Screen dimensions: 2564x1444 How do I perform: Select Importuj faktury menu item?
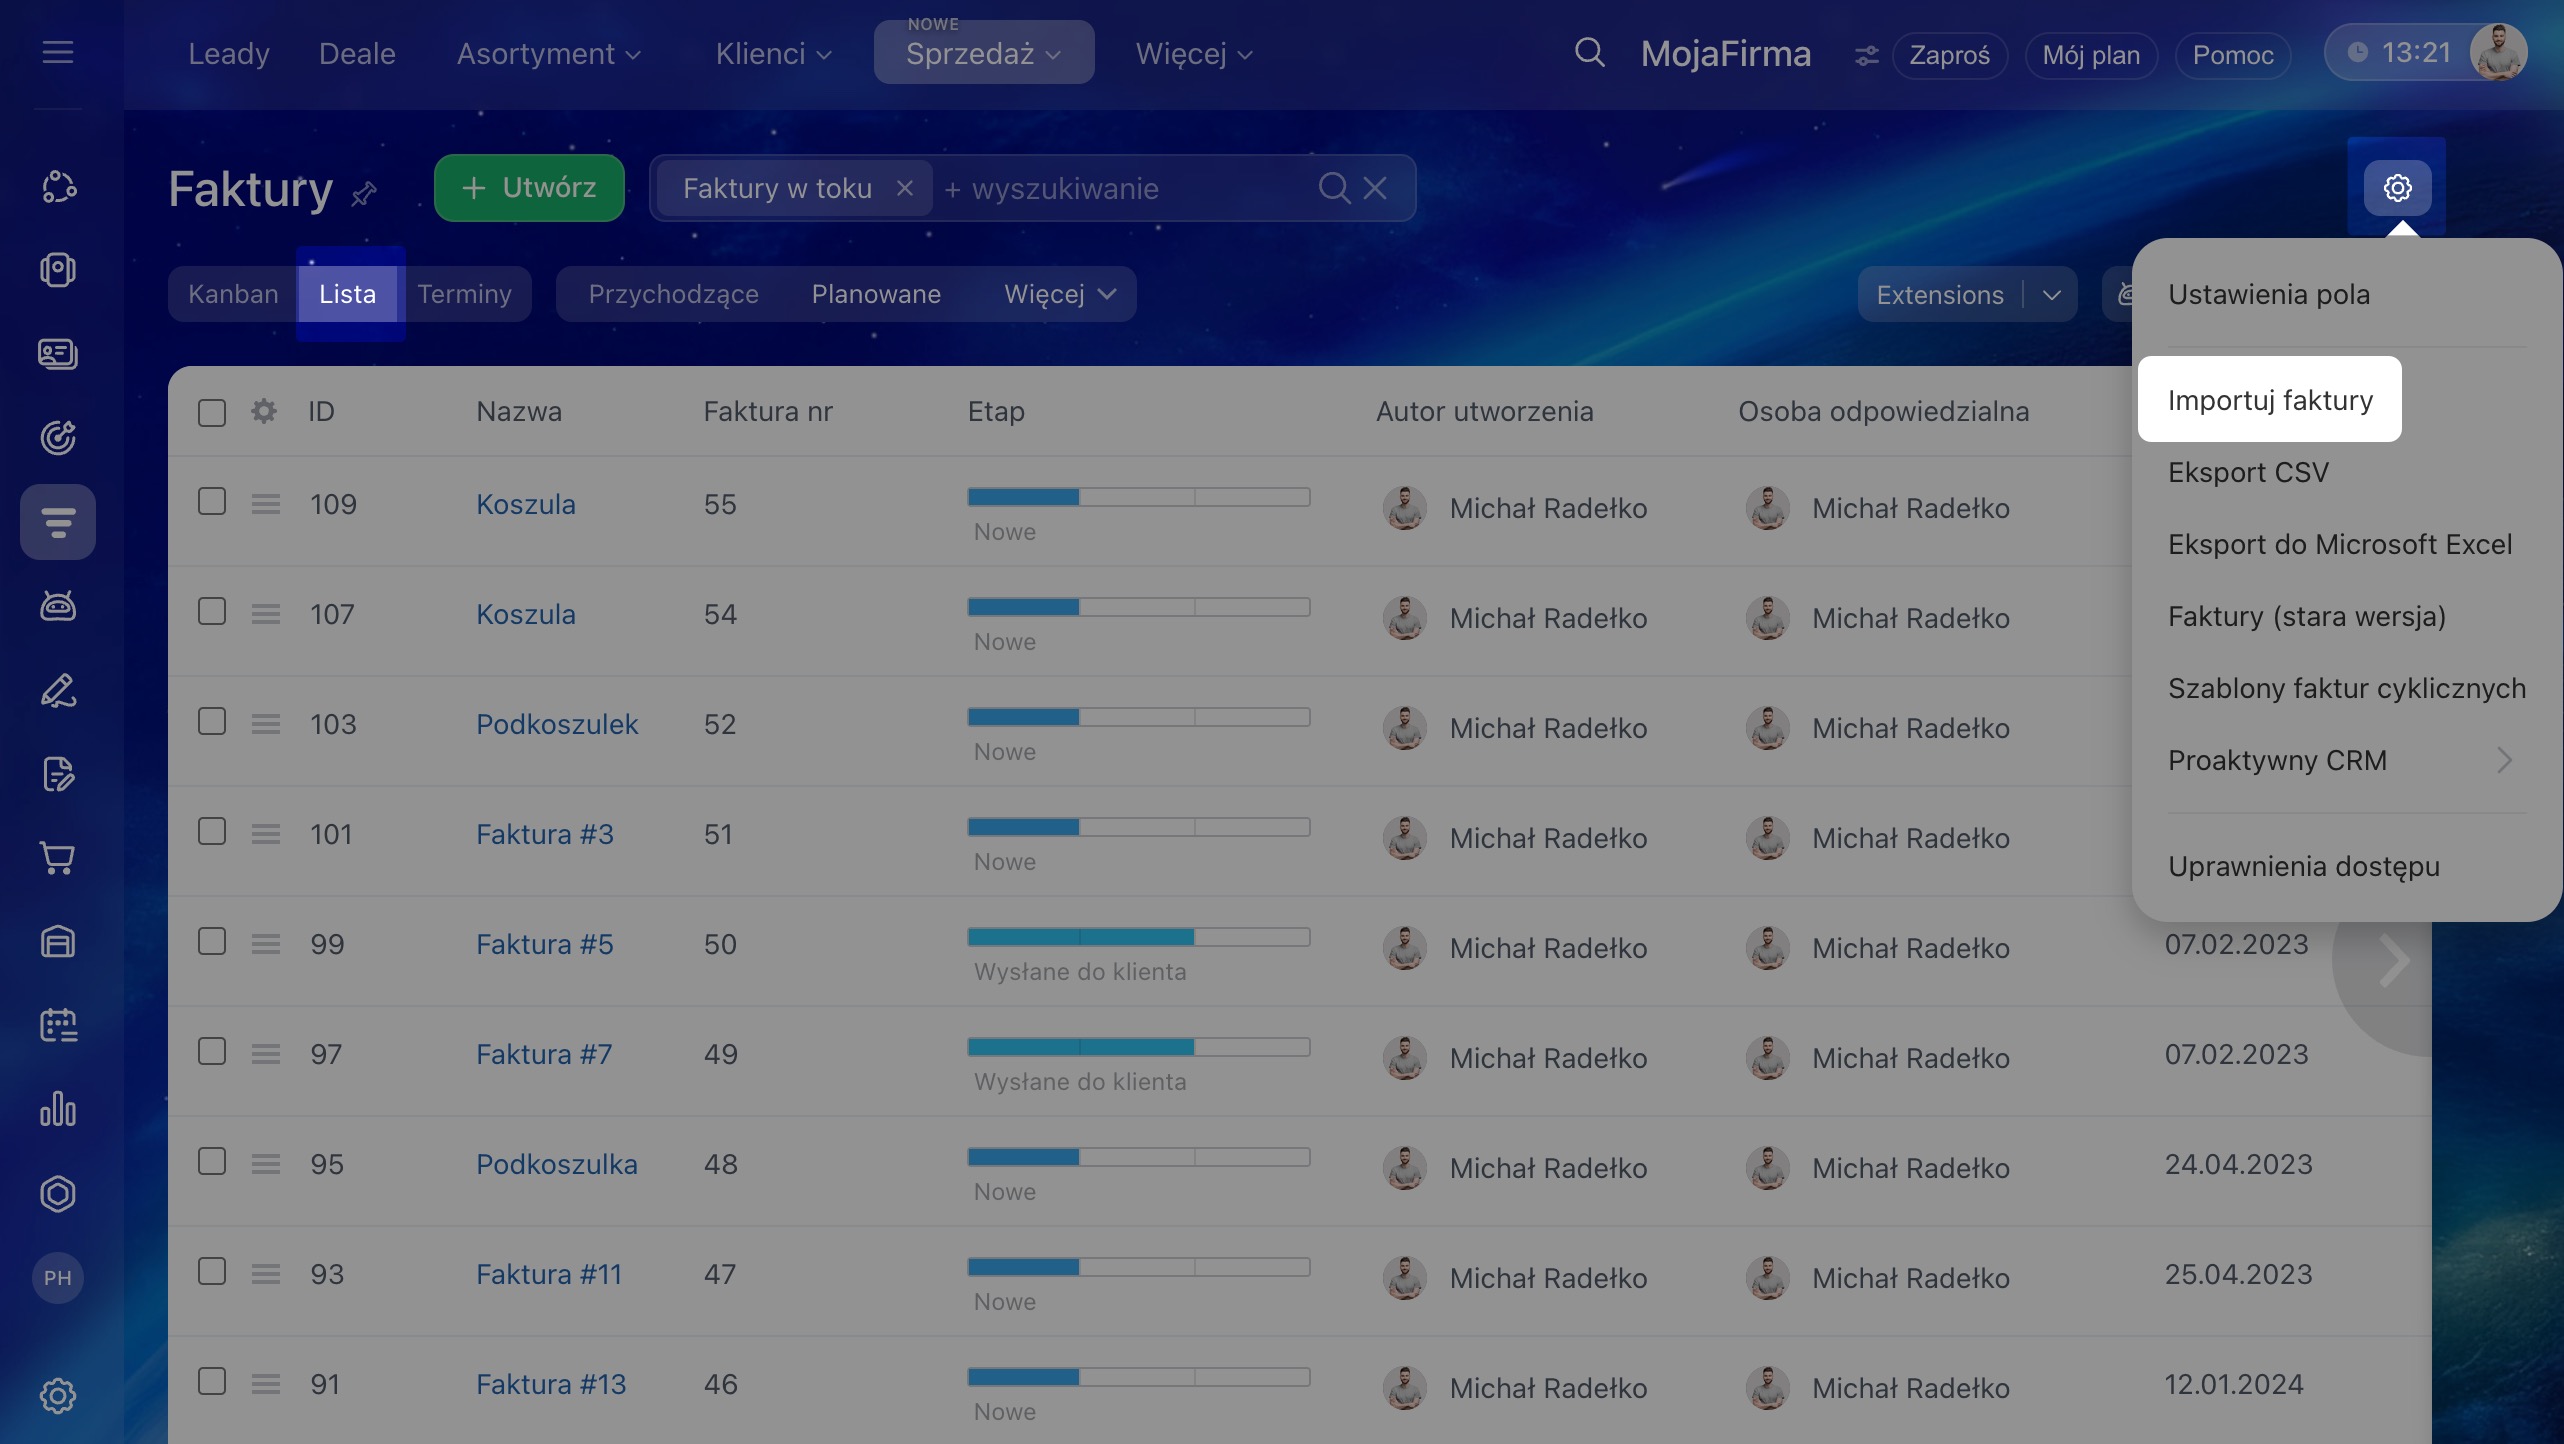[2269, 400]
